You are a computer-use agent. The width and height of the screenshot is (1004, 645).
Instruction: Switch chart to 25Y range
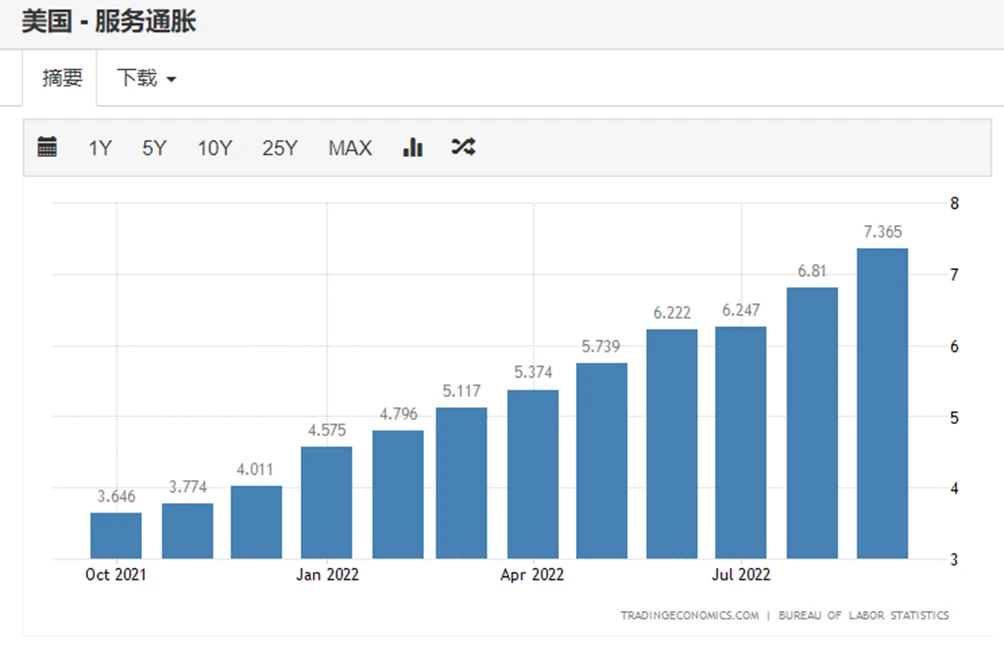[x=280, y=148]
